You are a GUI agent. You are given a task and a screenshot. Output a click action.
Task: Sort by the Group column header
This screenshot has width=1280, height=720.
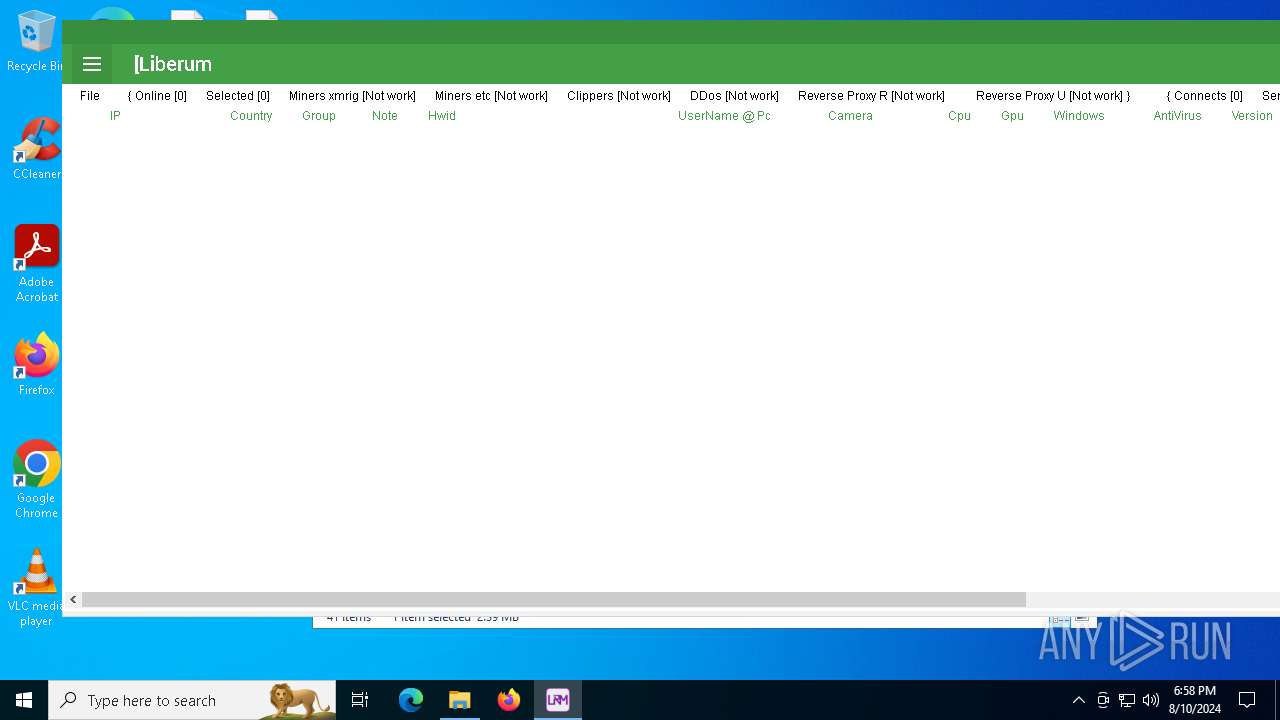[x=319, y=116]
